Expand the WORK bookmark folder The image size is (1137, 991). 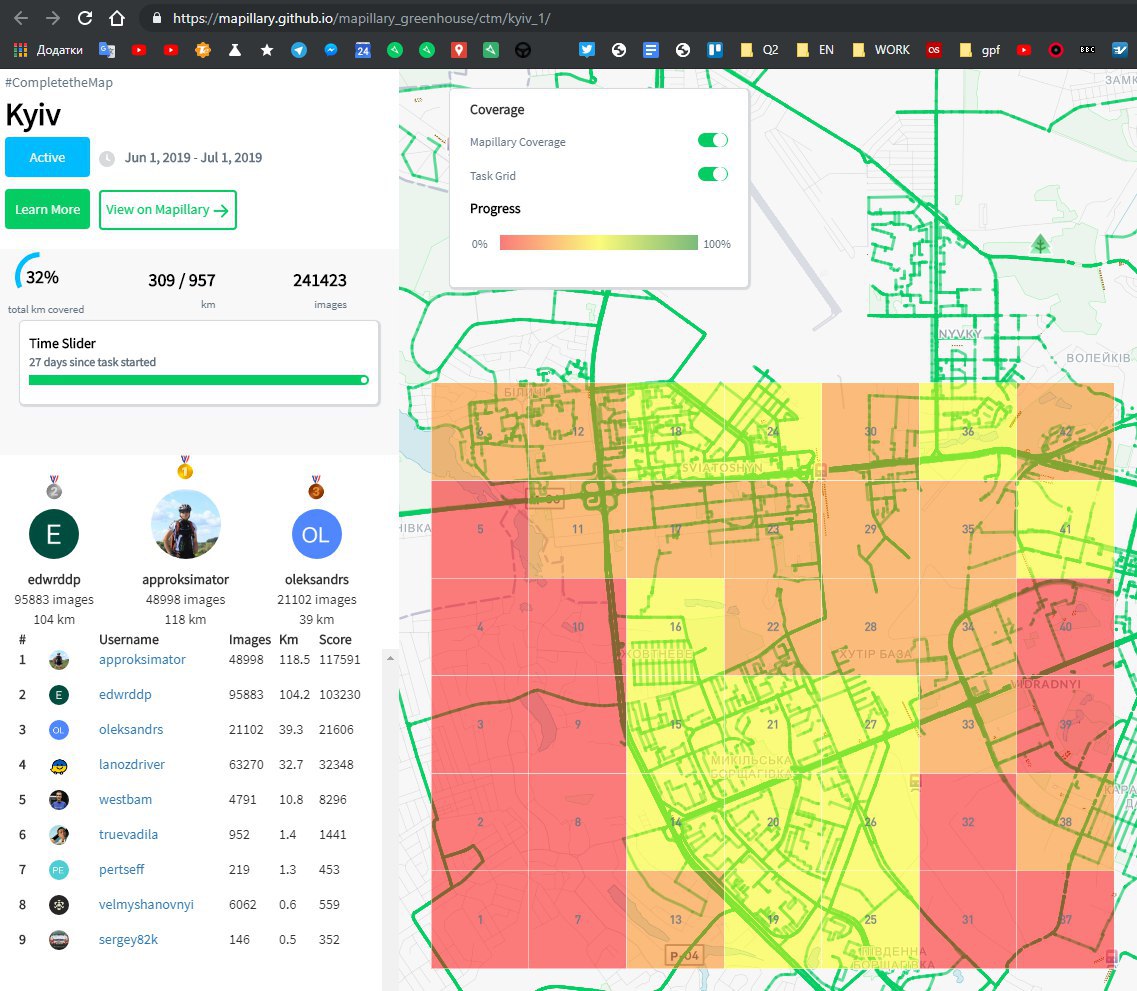pos(881,50)
